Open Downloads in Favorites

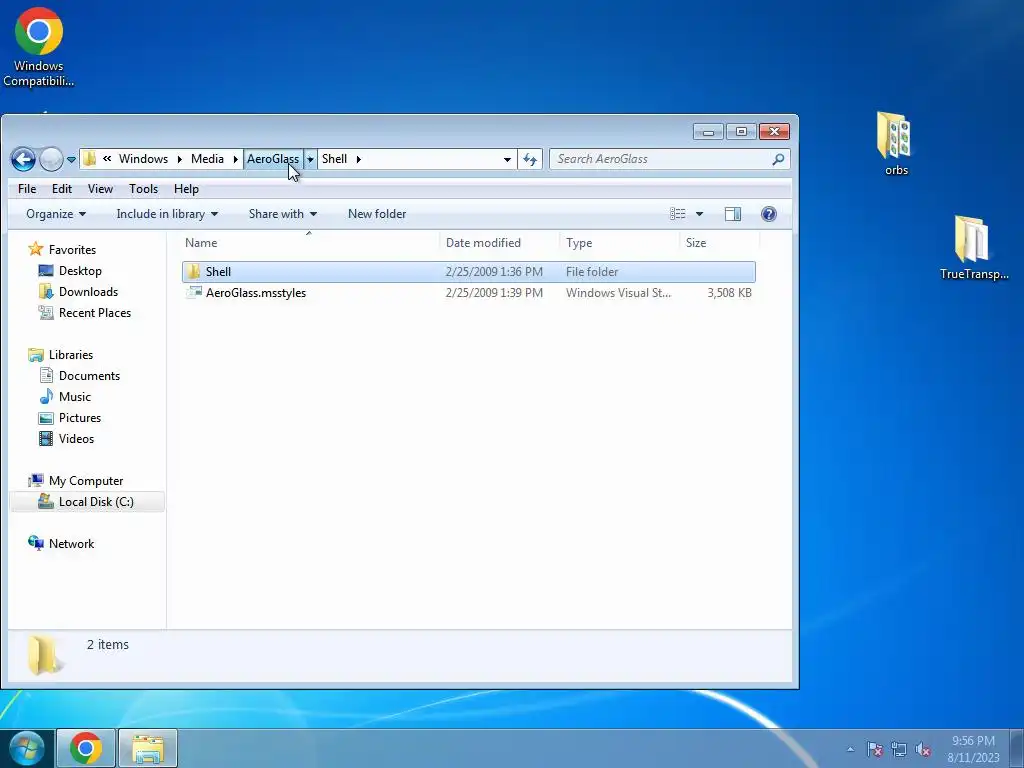(88, 291)
